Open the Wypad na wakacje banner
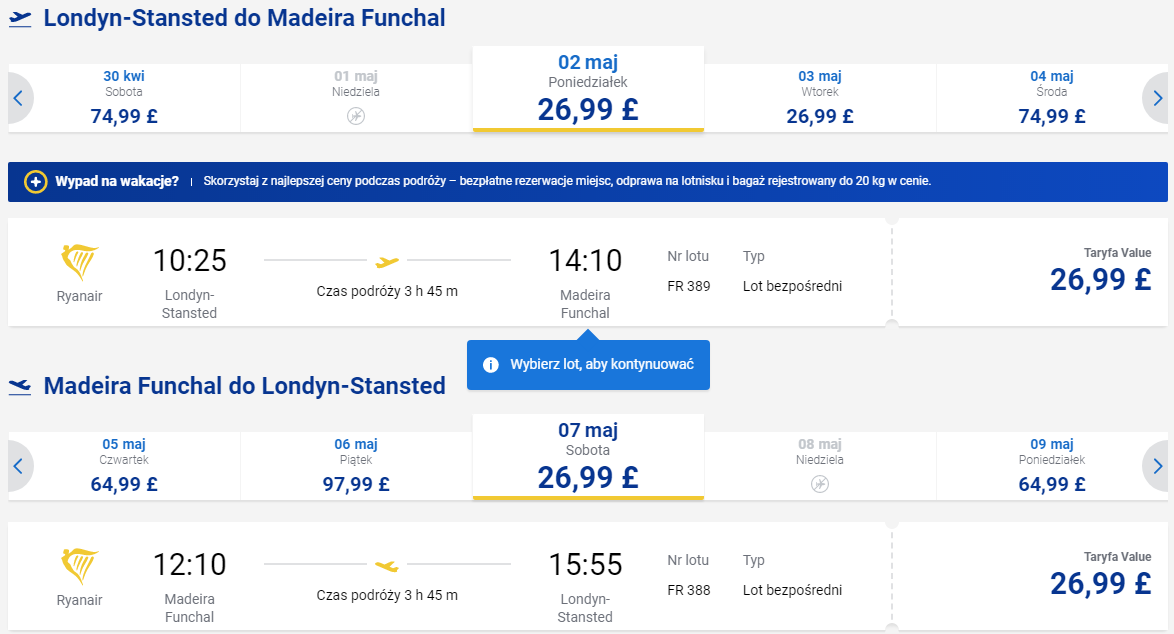 pos(588,182)
